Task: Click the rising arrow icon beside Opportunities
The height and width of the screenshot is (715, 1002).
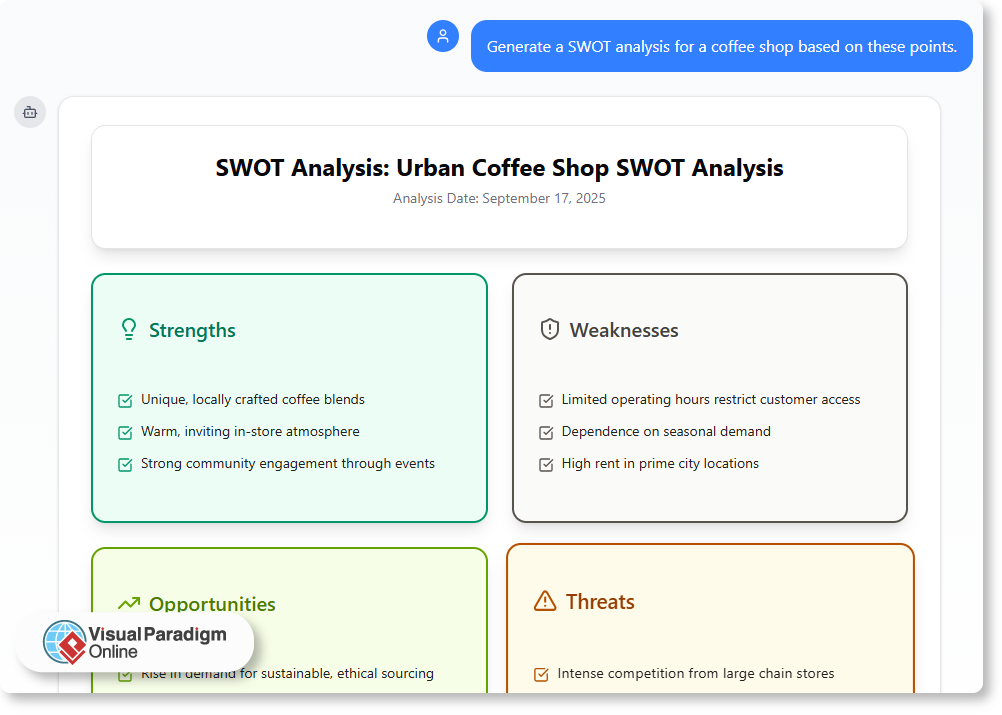Action: click(x=128, y=603)
